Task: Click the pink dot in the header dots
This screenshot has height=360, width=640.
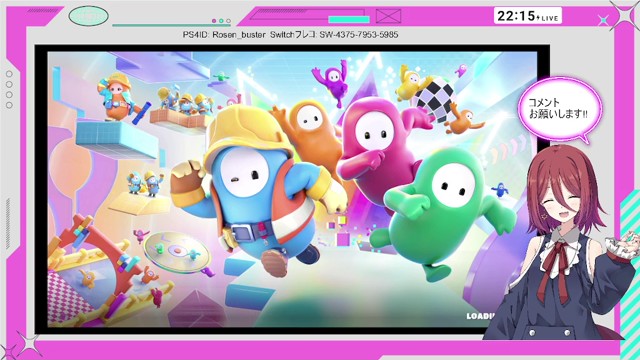Action: pyautogui.click(x=214, y=21)
